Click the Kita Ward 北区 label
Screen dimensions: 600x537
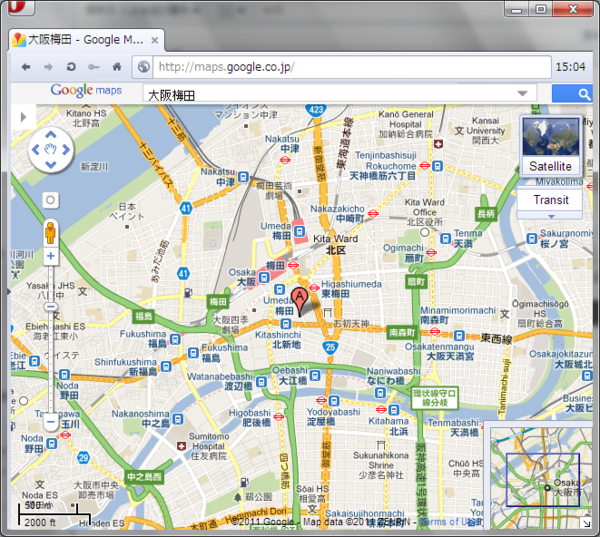pyautogui.click(x=336, y=244)
